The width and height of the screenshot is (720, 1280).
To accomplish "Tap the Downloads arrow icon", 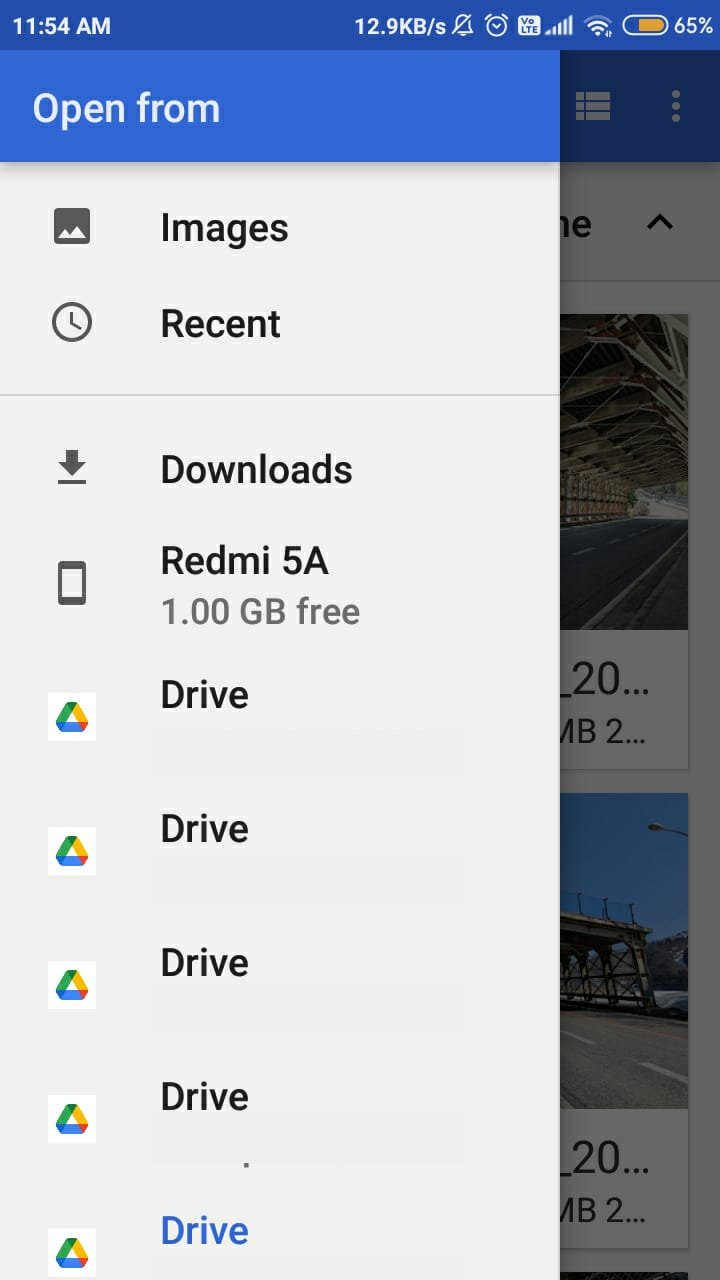I will [x=72, y=468].
